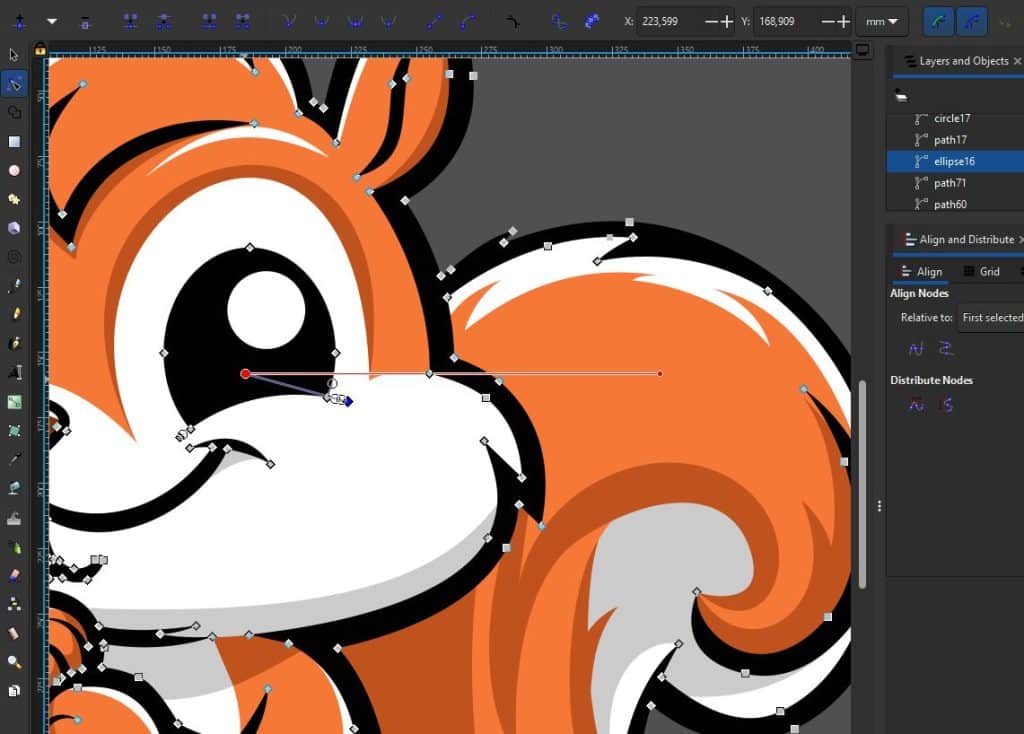Select the Tweak tool
This screenshot has width=1024, height=734.
14,519
